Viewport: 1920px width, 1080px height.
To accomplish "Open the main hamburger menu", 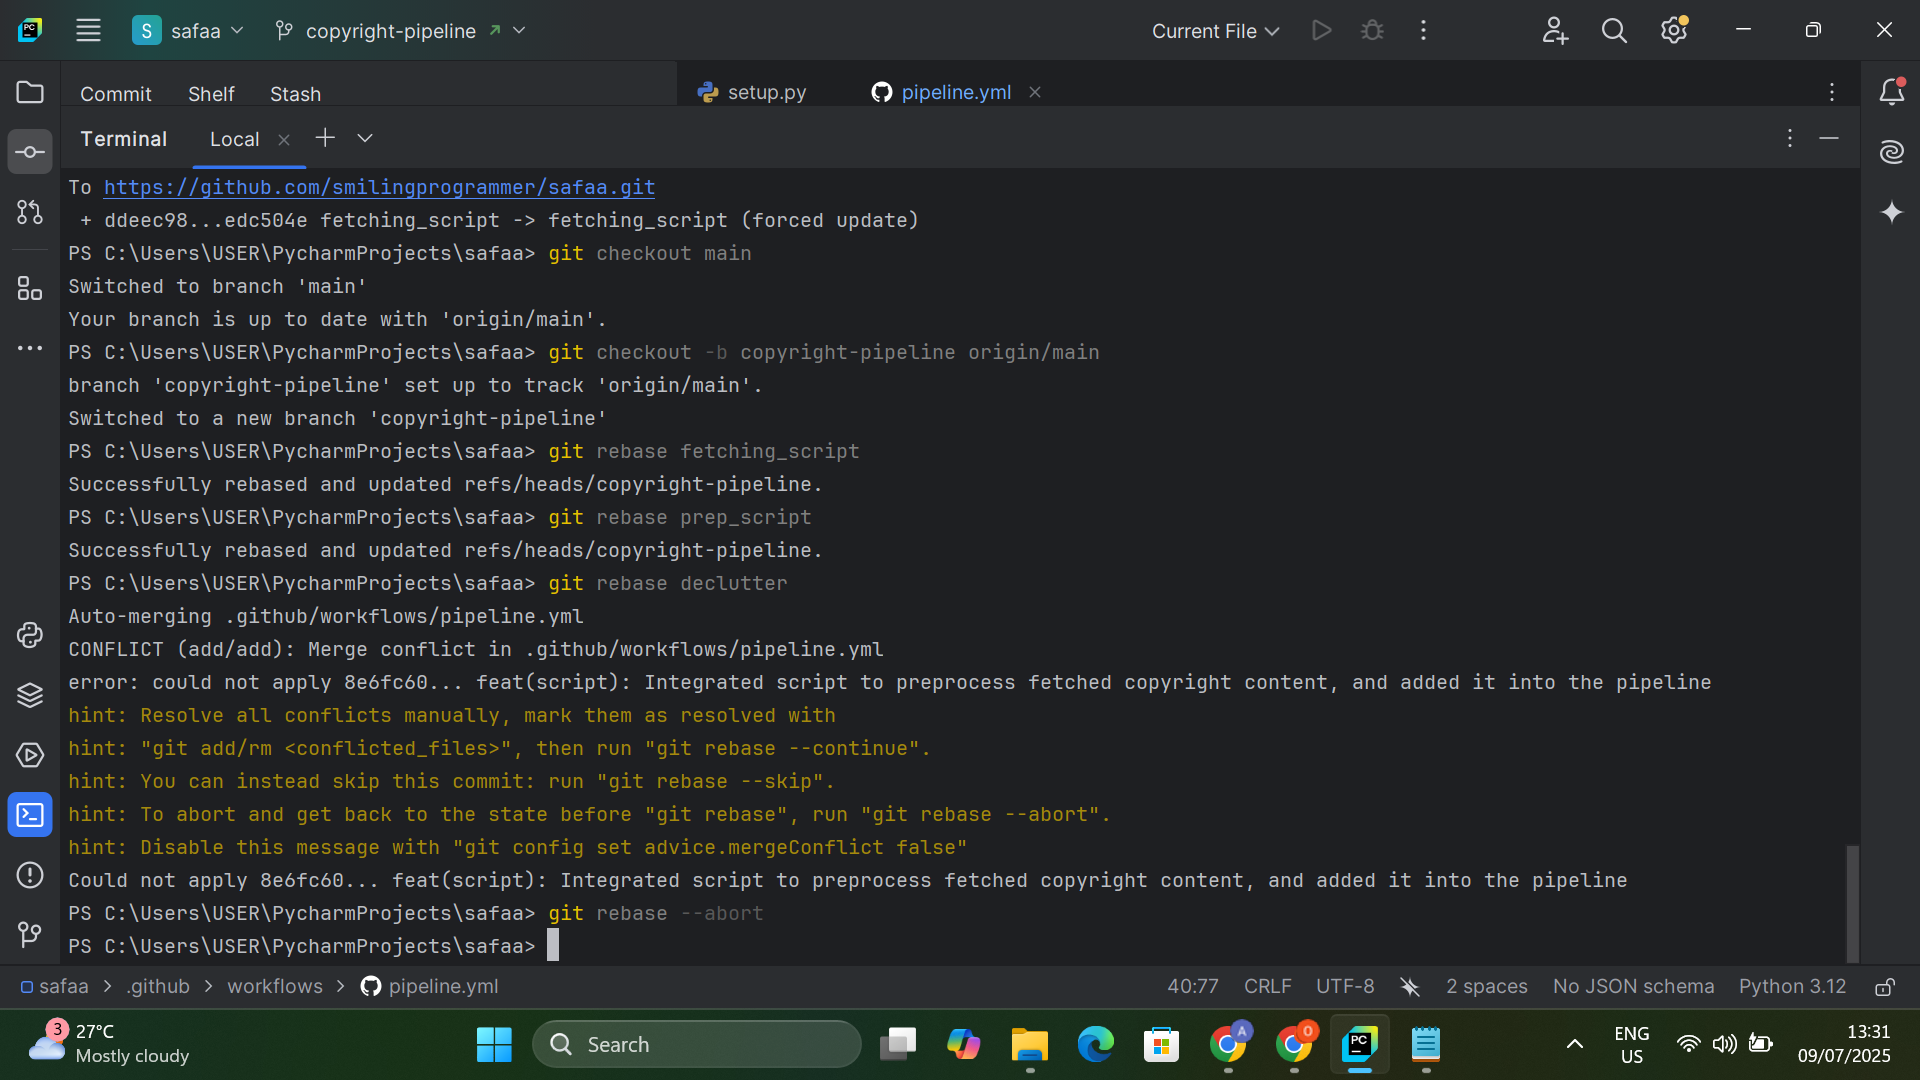I will point(88,30).
